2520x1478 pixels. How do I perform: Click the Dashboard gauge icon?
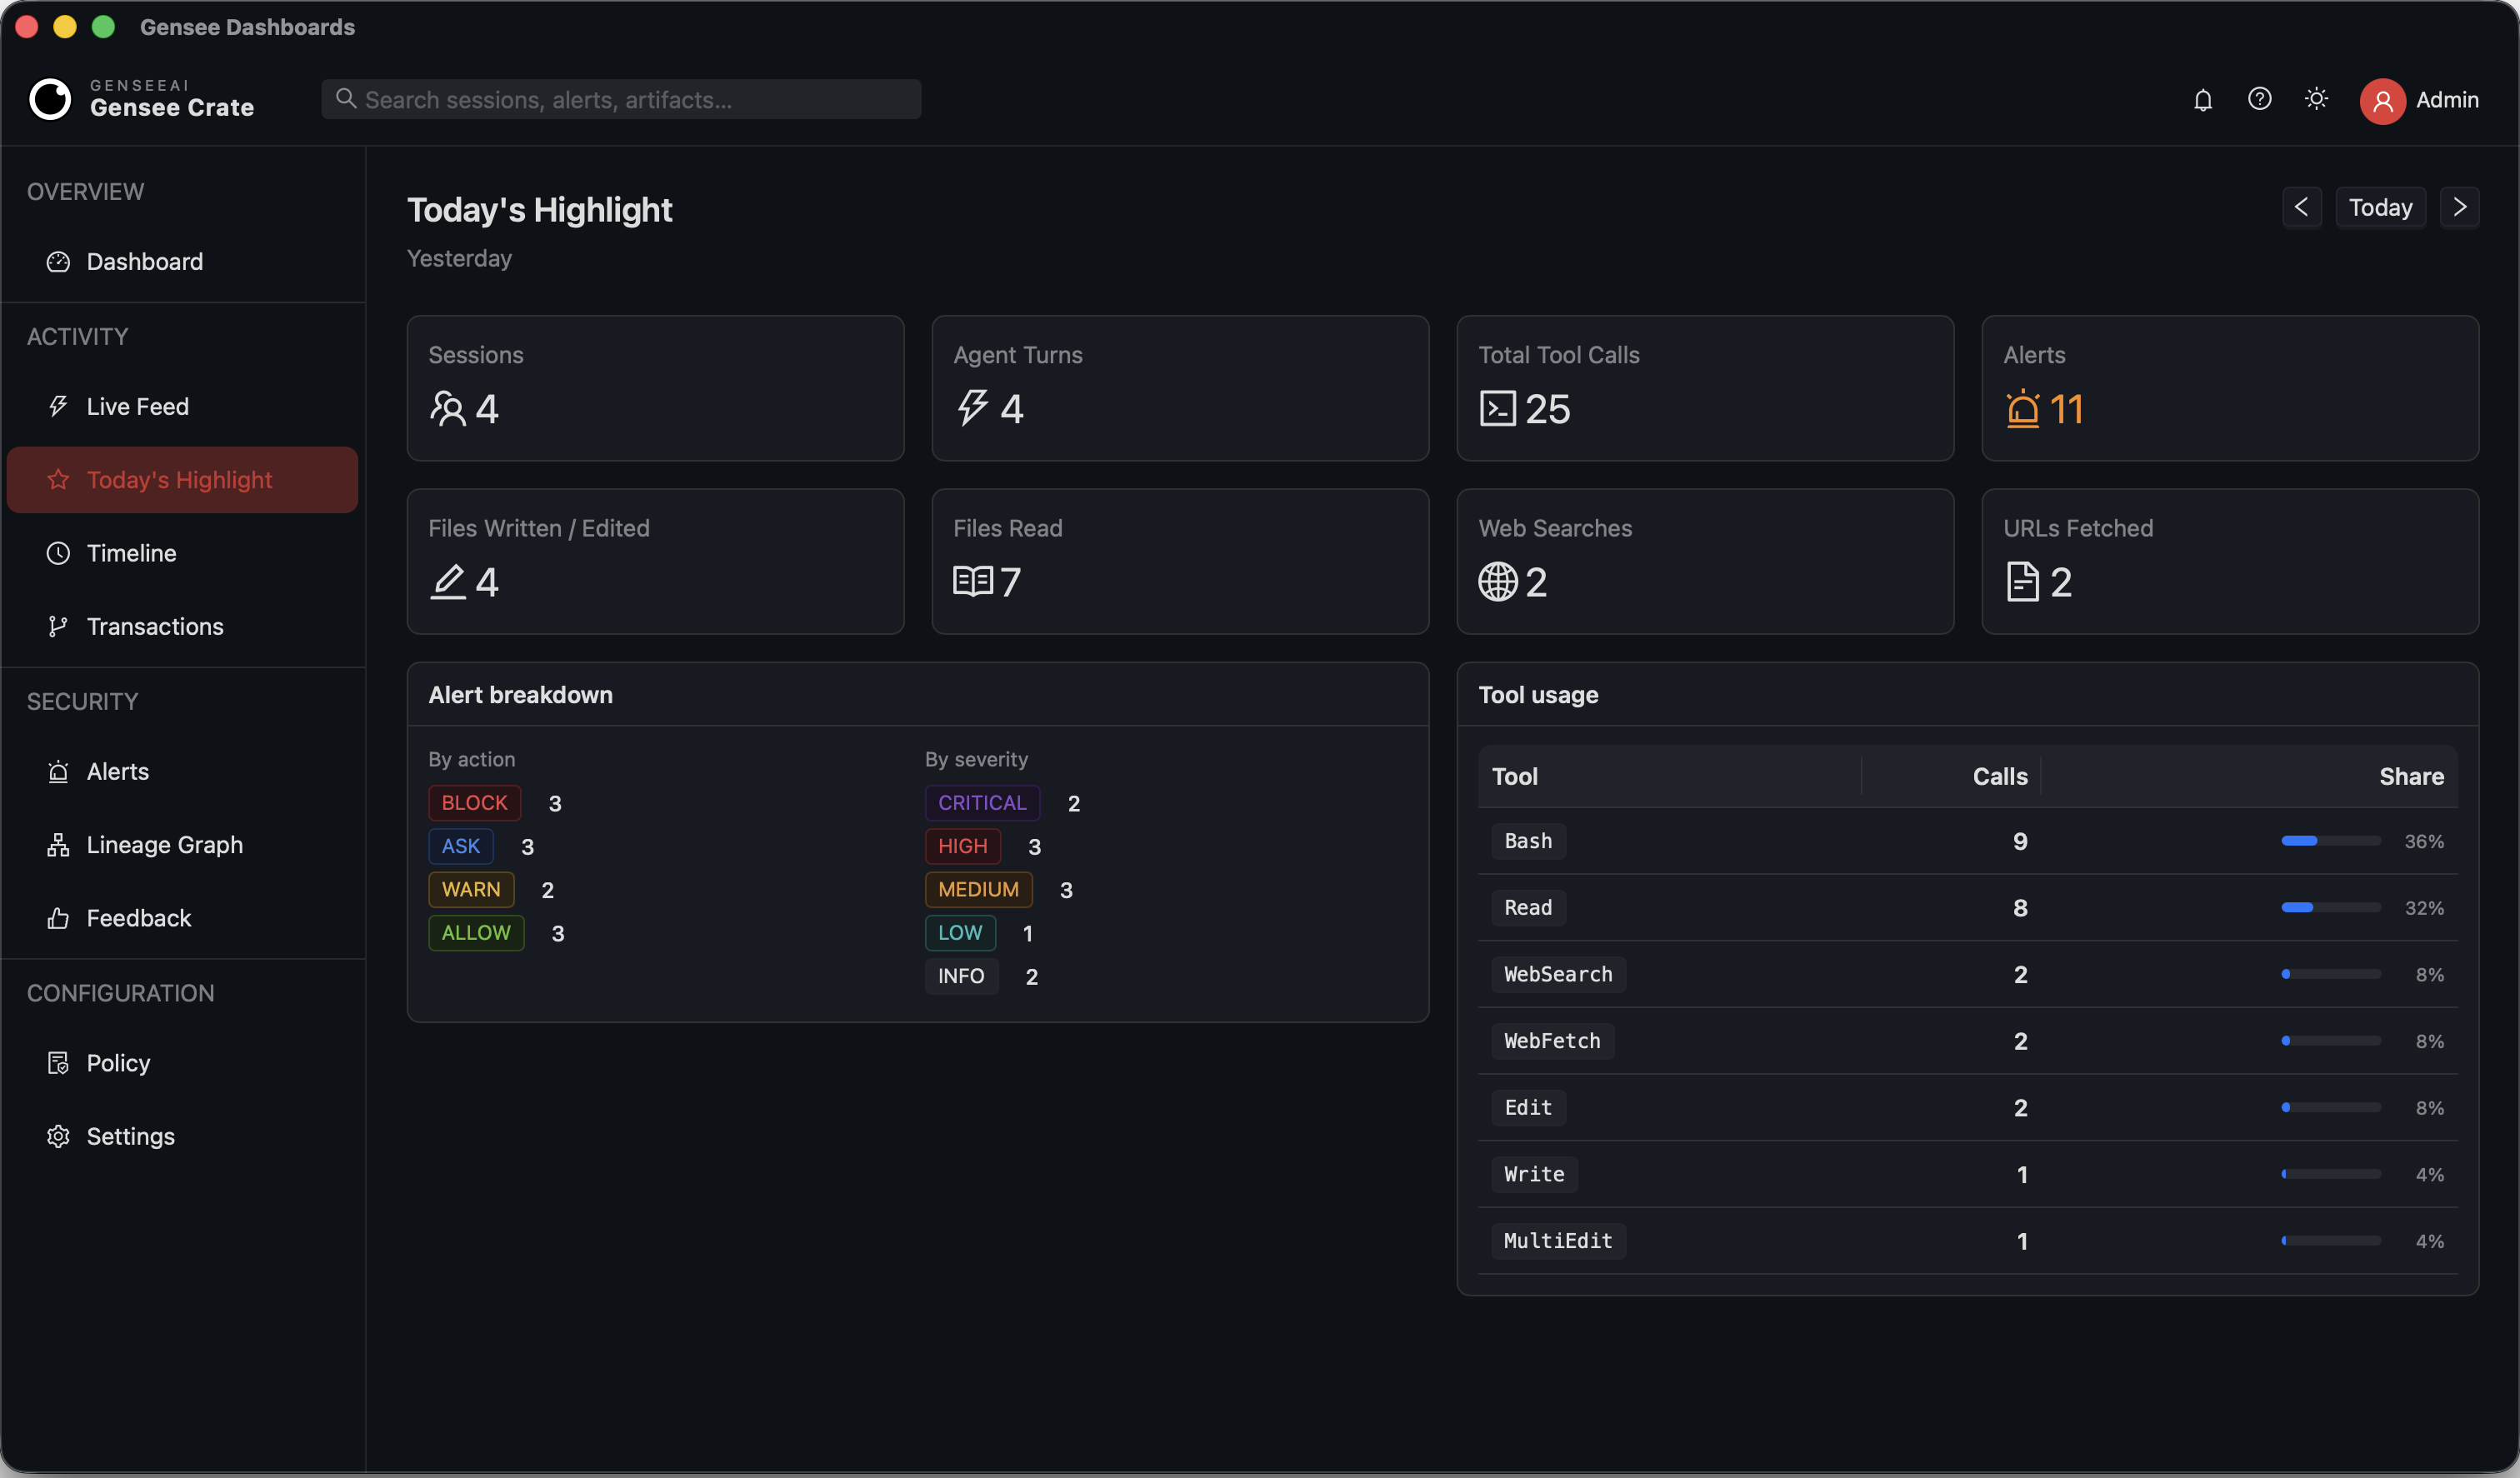pos(58,261)
